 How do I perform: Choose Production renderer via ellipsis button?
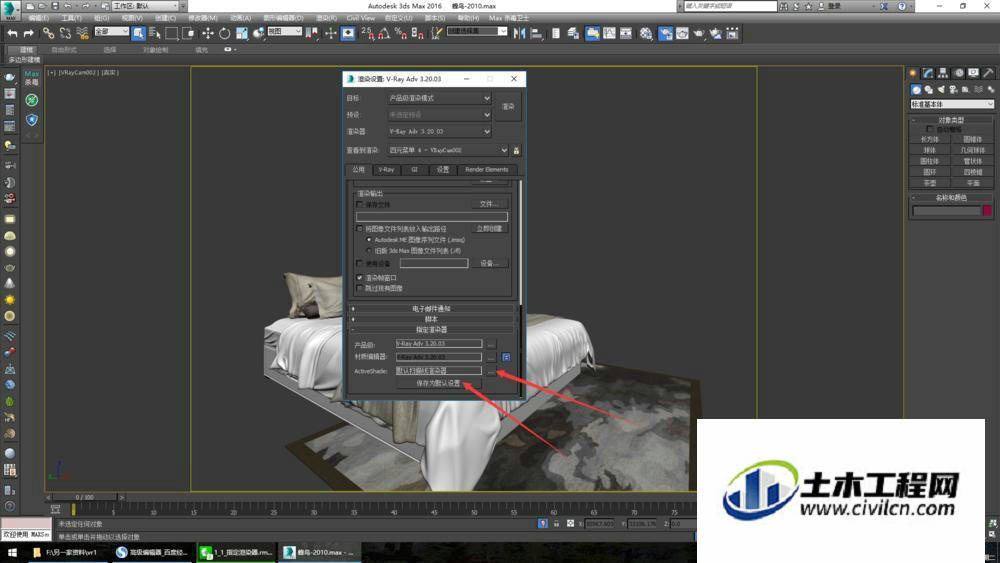pos(490,344)
